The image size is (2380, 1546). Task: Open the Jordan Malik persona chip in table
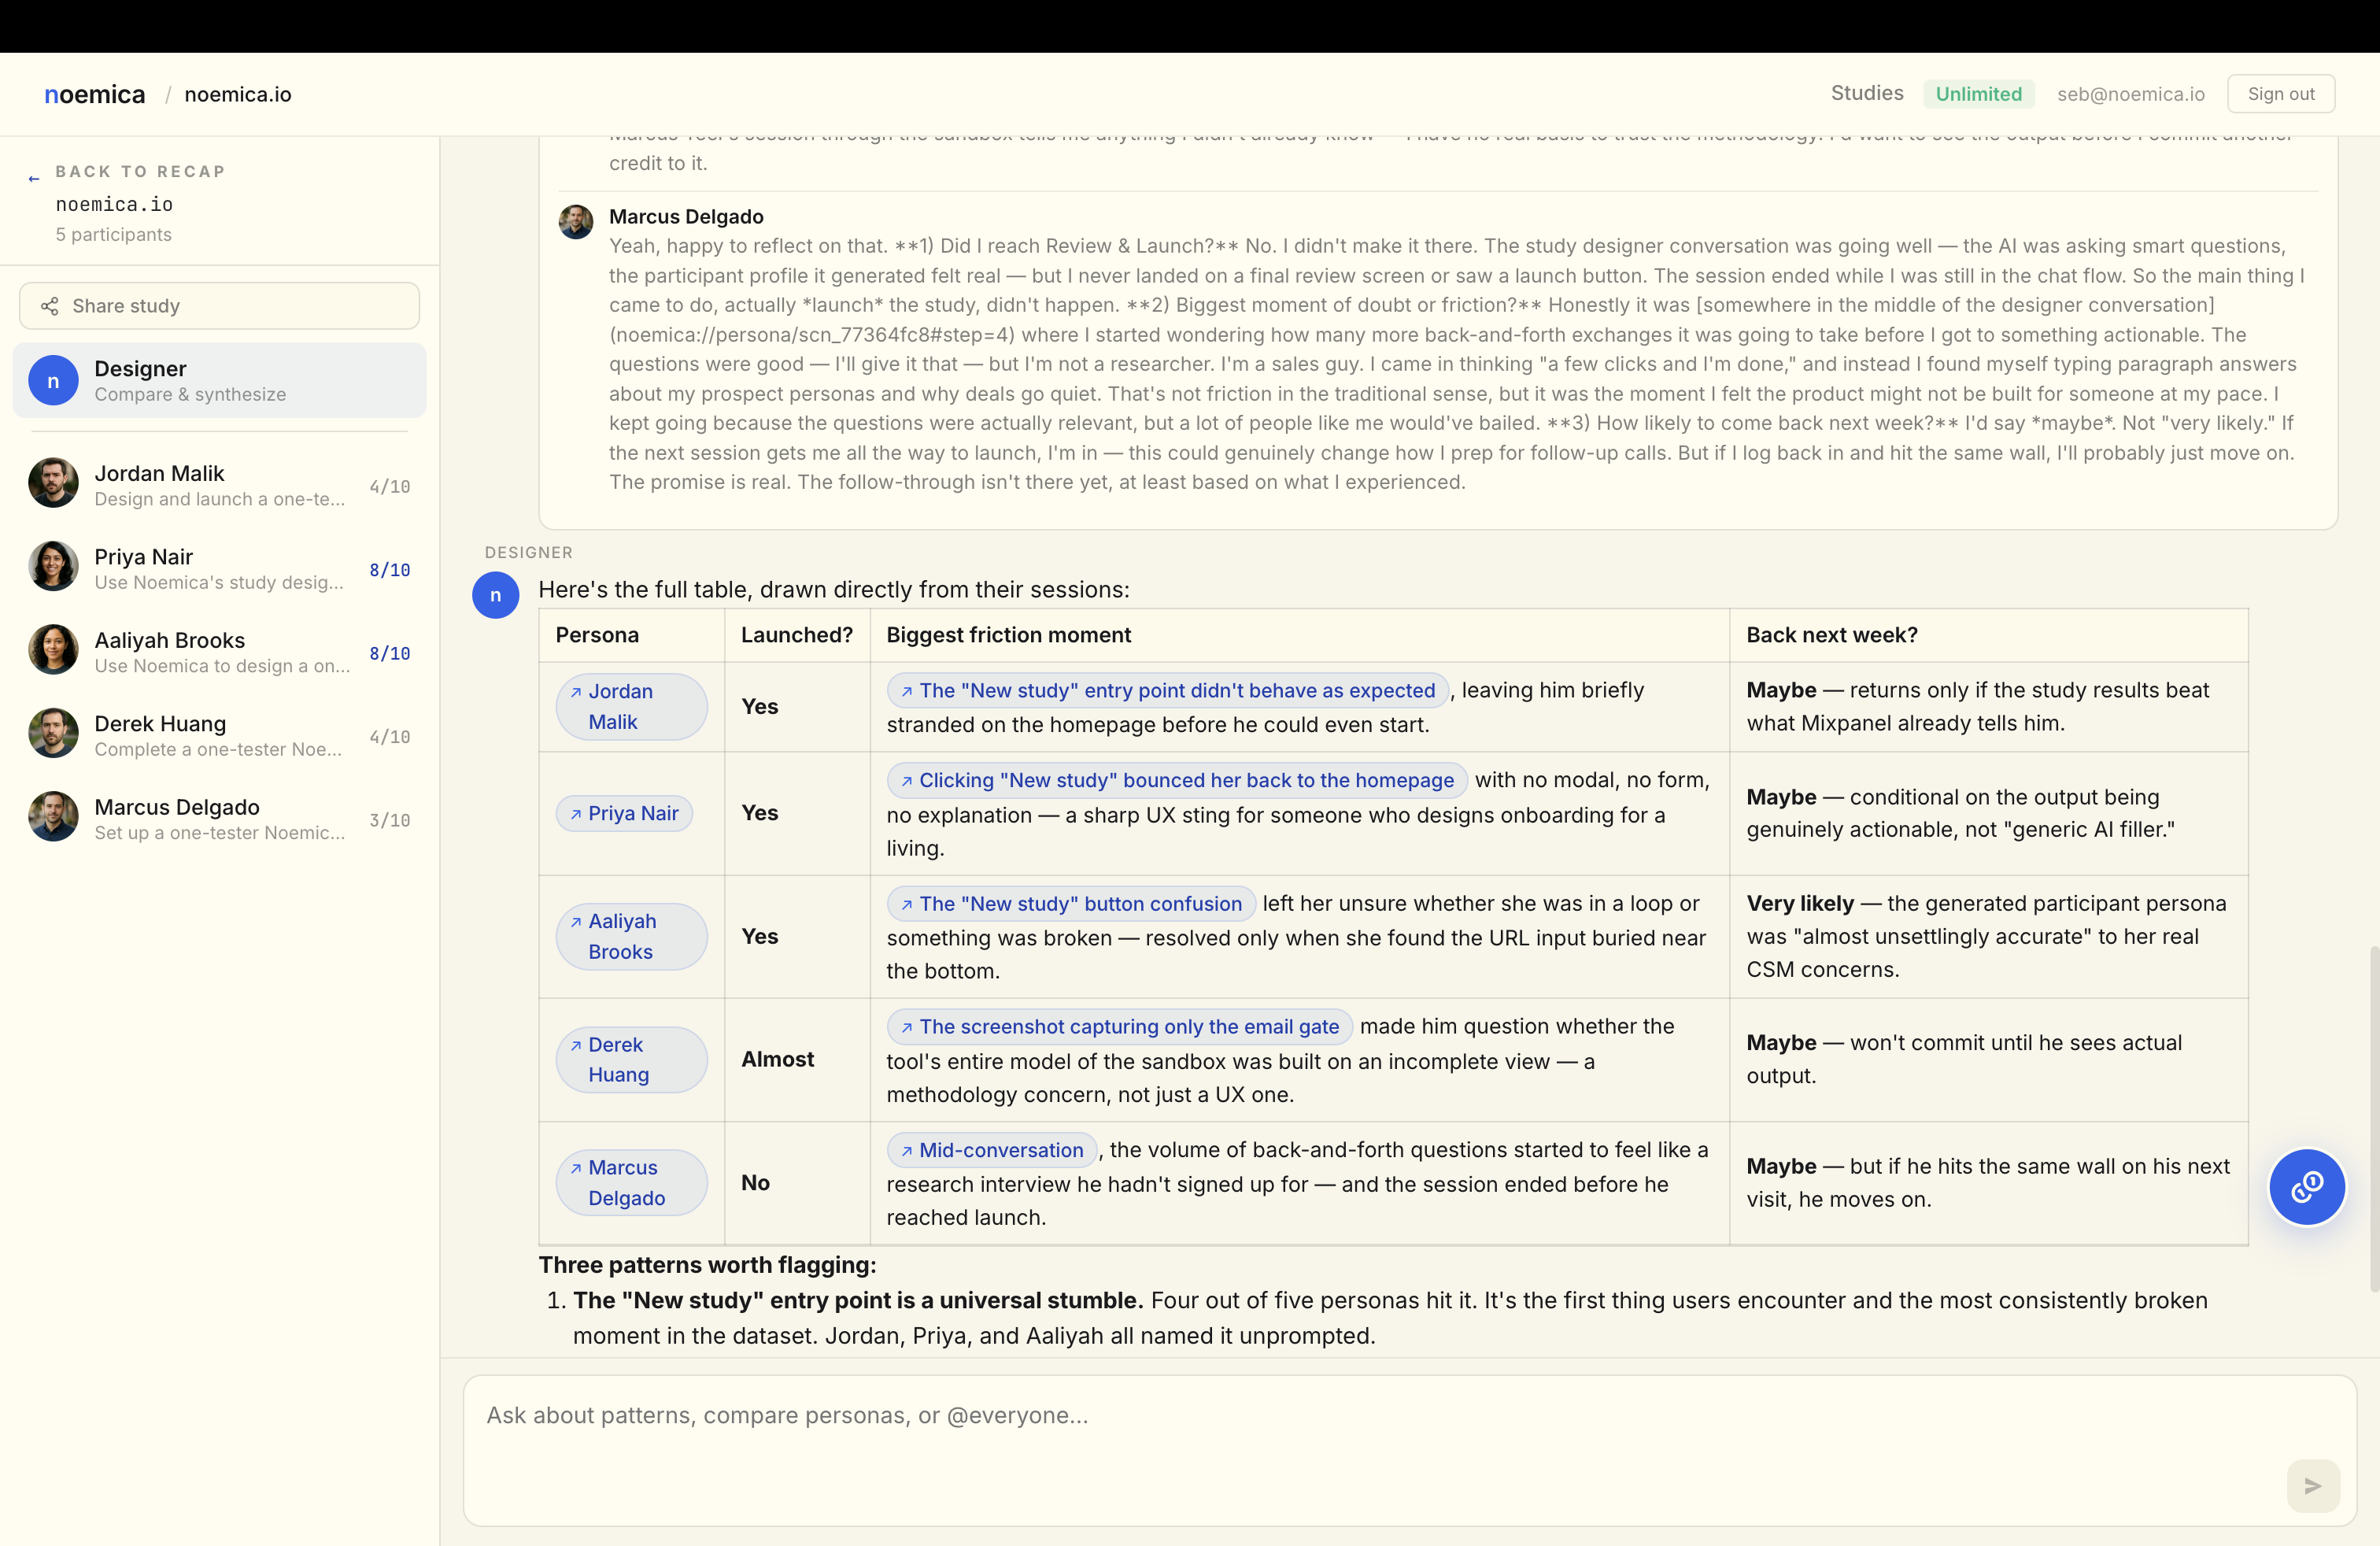631,707
